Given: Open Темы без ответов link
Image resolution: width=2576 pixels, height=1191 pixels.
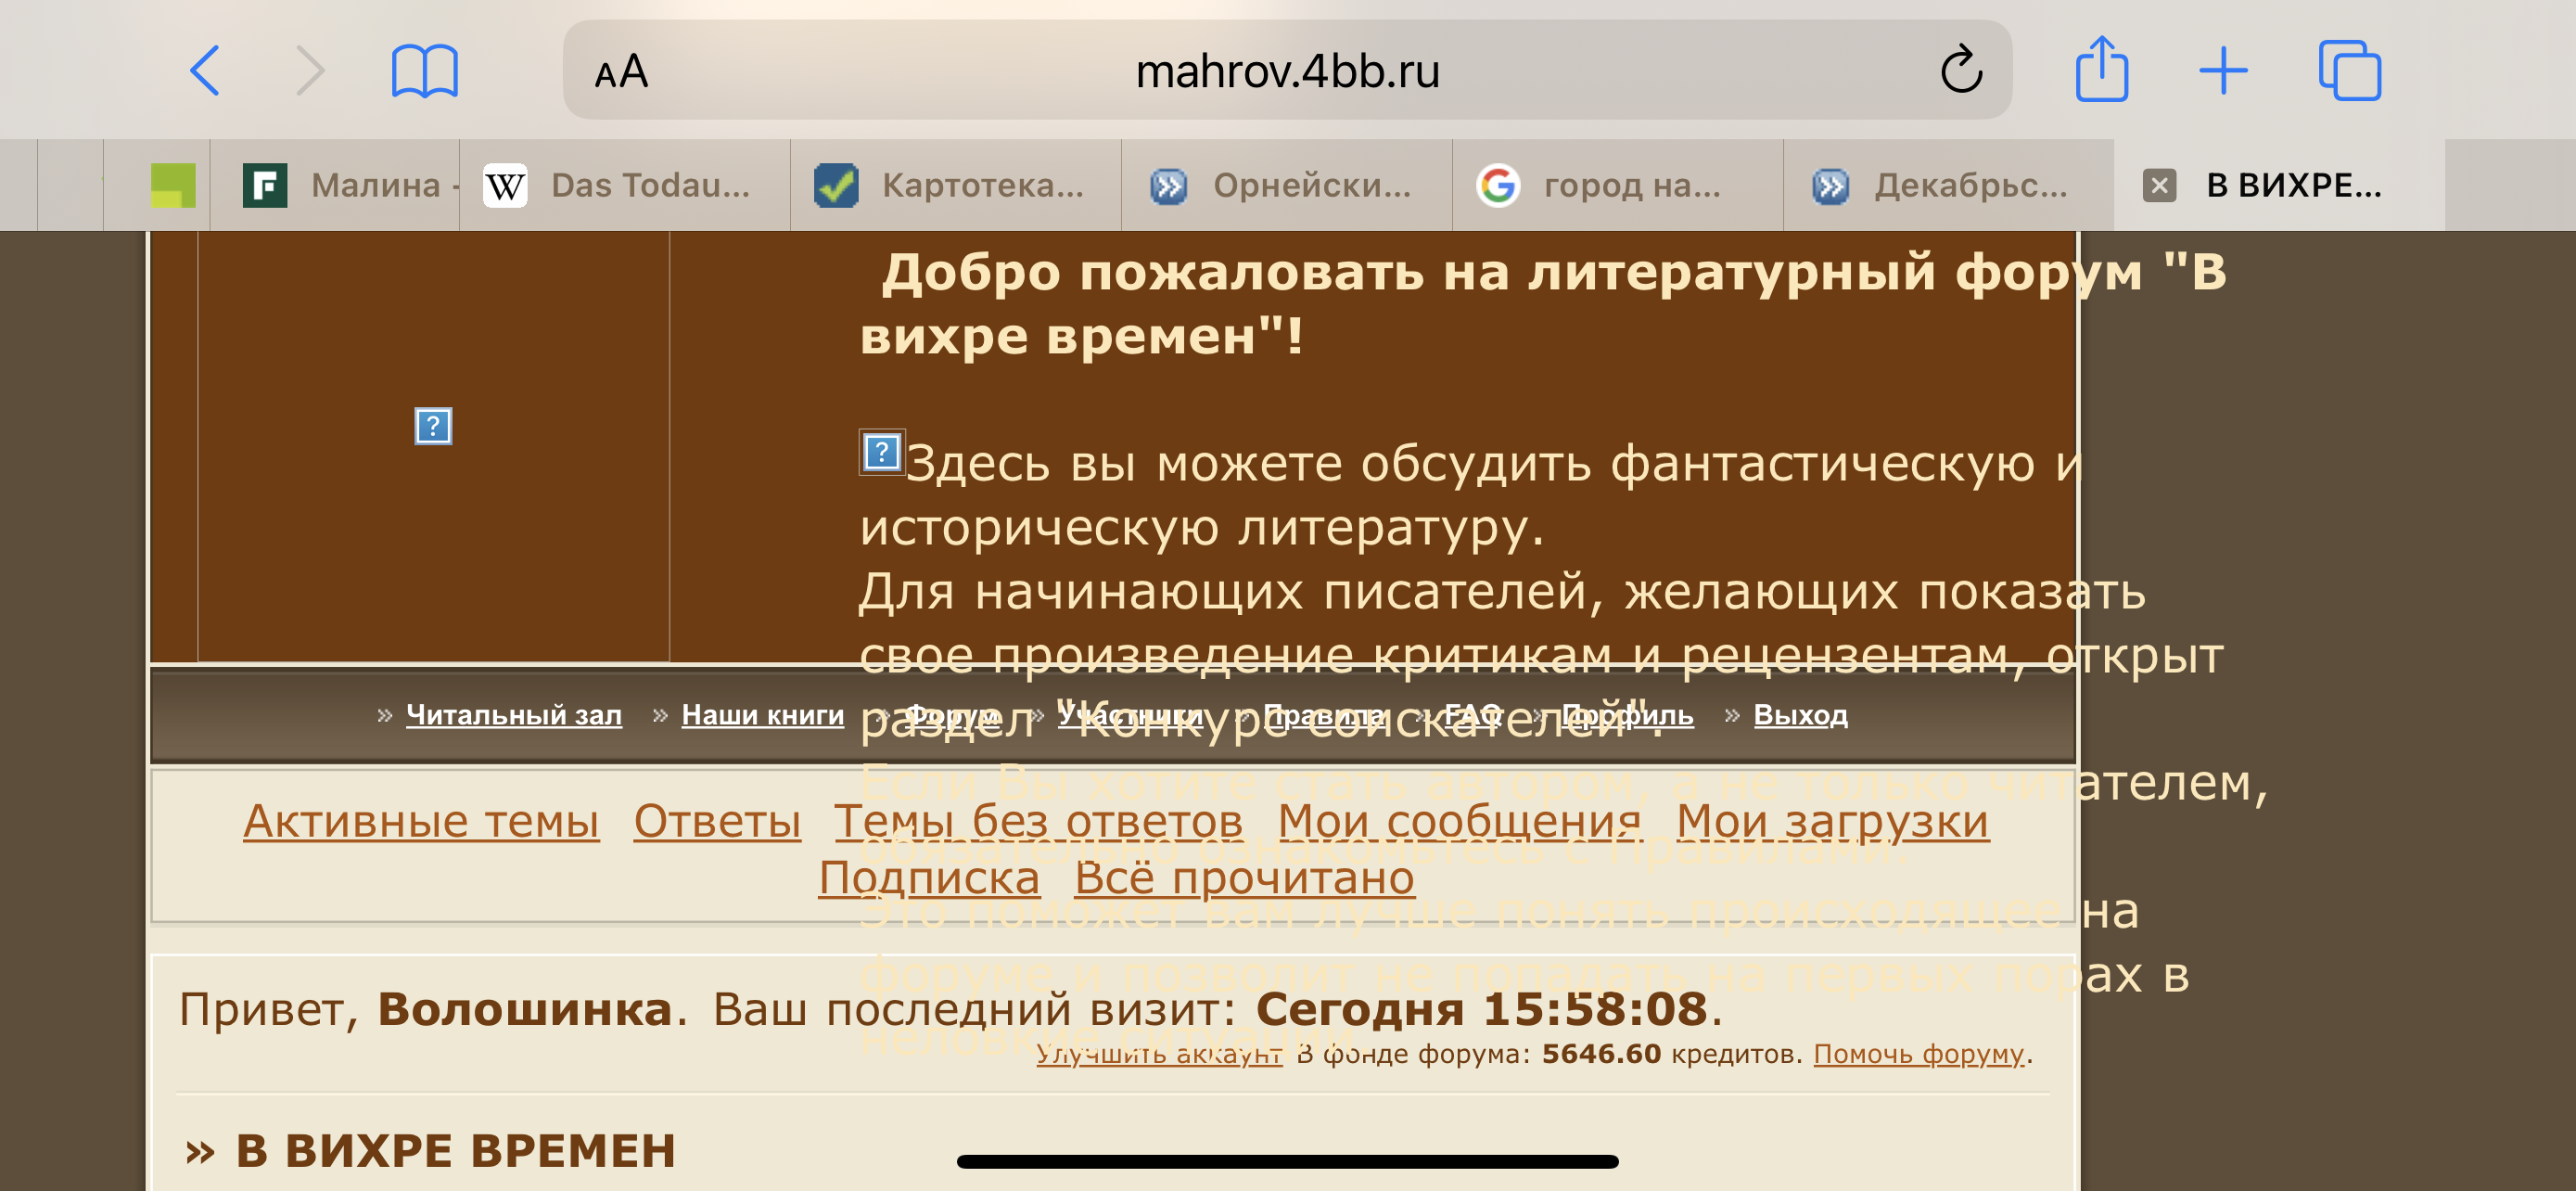Looking at the screenshot, I should (1038, 822).
